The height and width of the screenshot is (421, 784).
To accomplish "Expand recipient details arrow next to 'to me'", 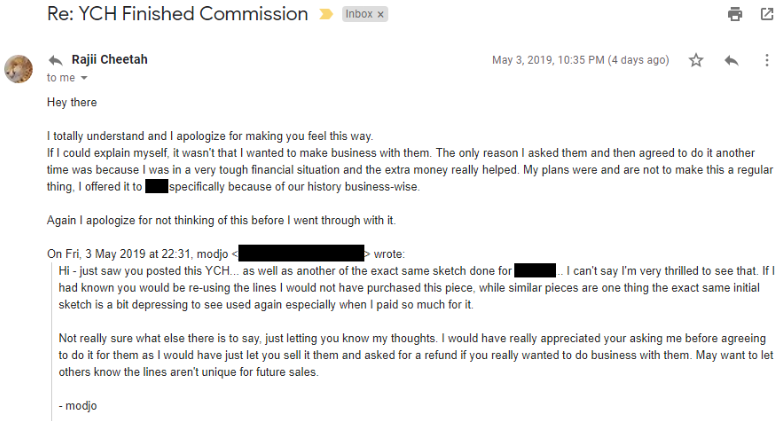I will pyautogui.click(x=84, y=78).
